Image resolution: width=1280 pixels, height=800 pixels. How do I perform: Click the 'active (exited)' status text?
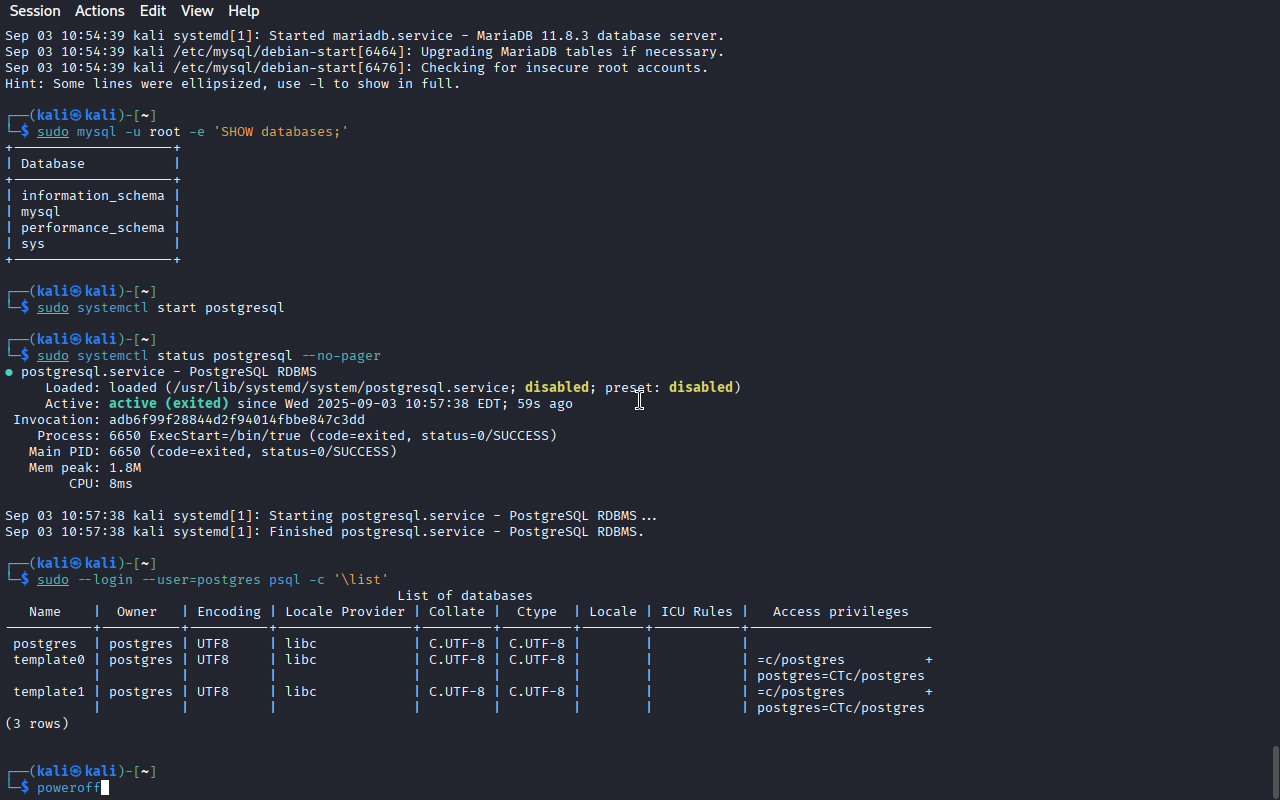169,404
